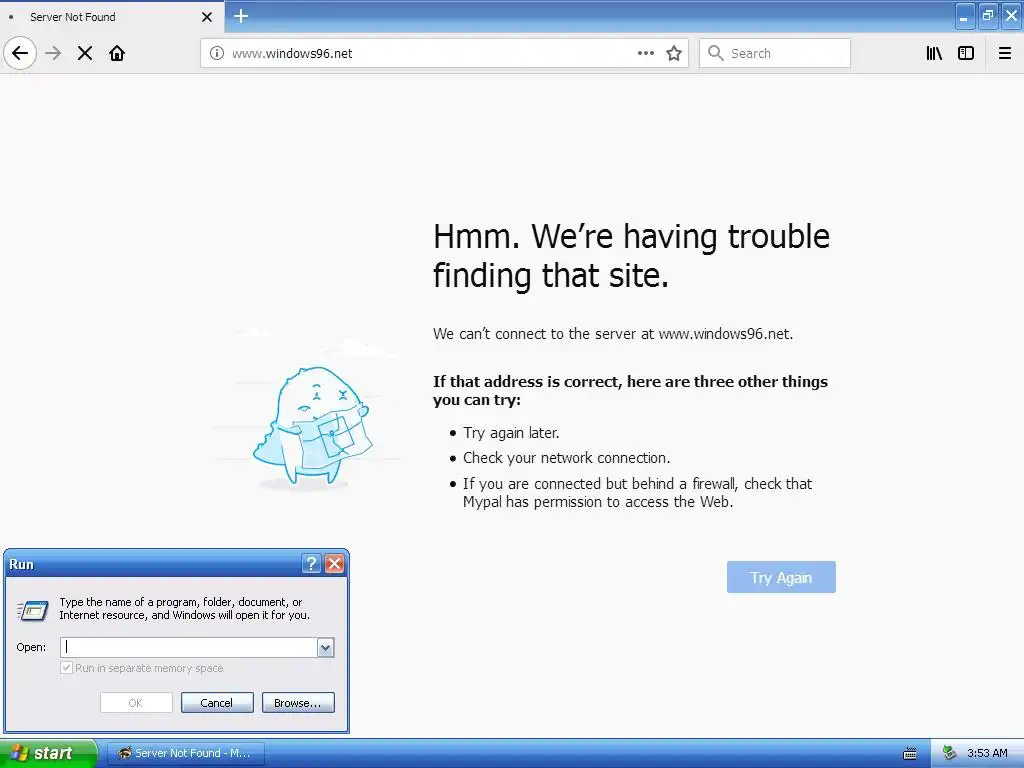Open the browser hamburger menu
This screenshot has width=1024, height=768.
1005,54
